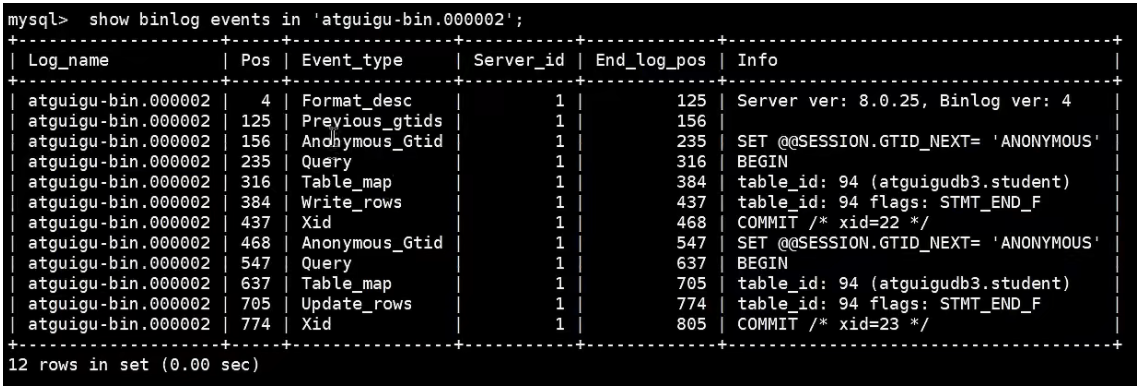The height and width of the screenshot is (390, 1141).
Task: Click the End_log_pos column header
Action: click(651, 60)
